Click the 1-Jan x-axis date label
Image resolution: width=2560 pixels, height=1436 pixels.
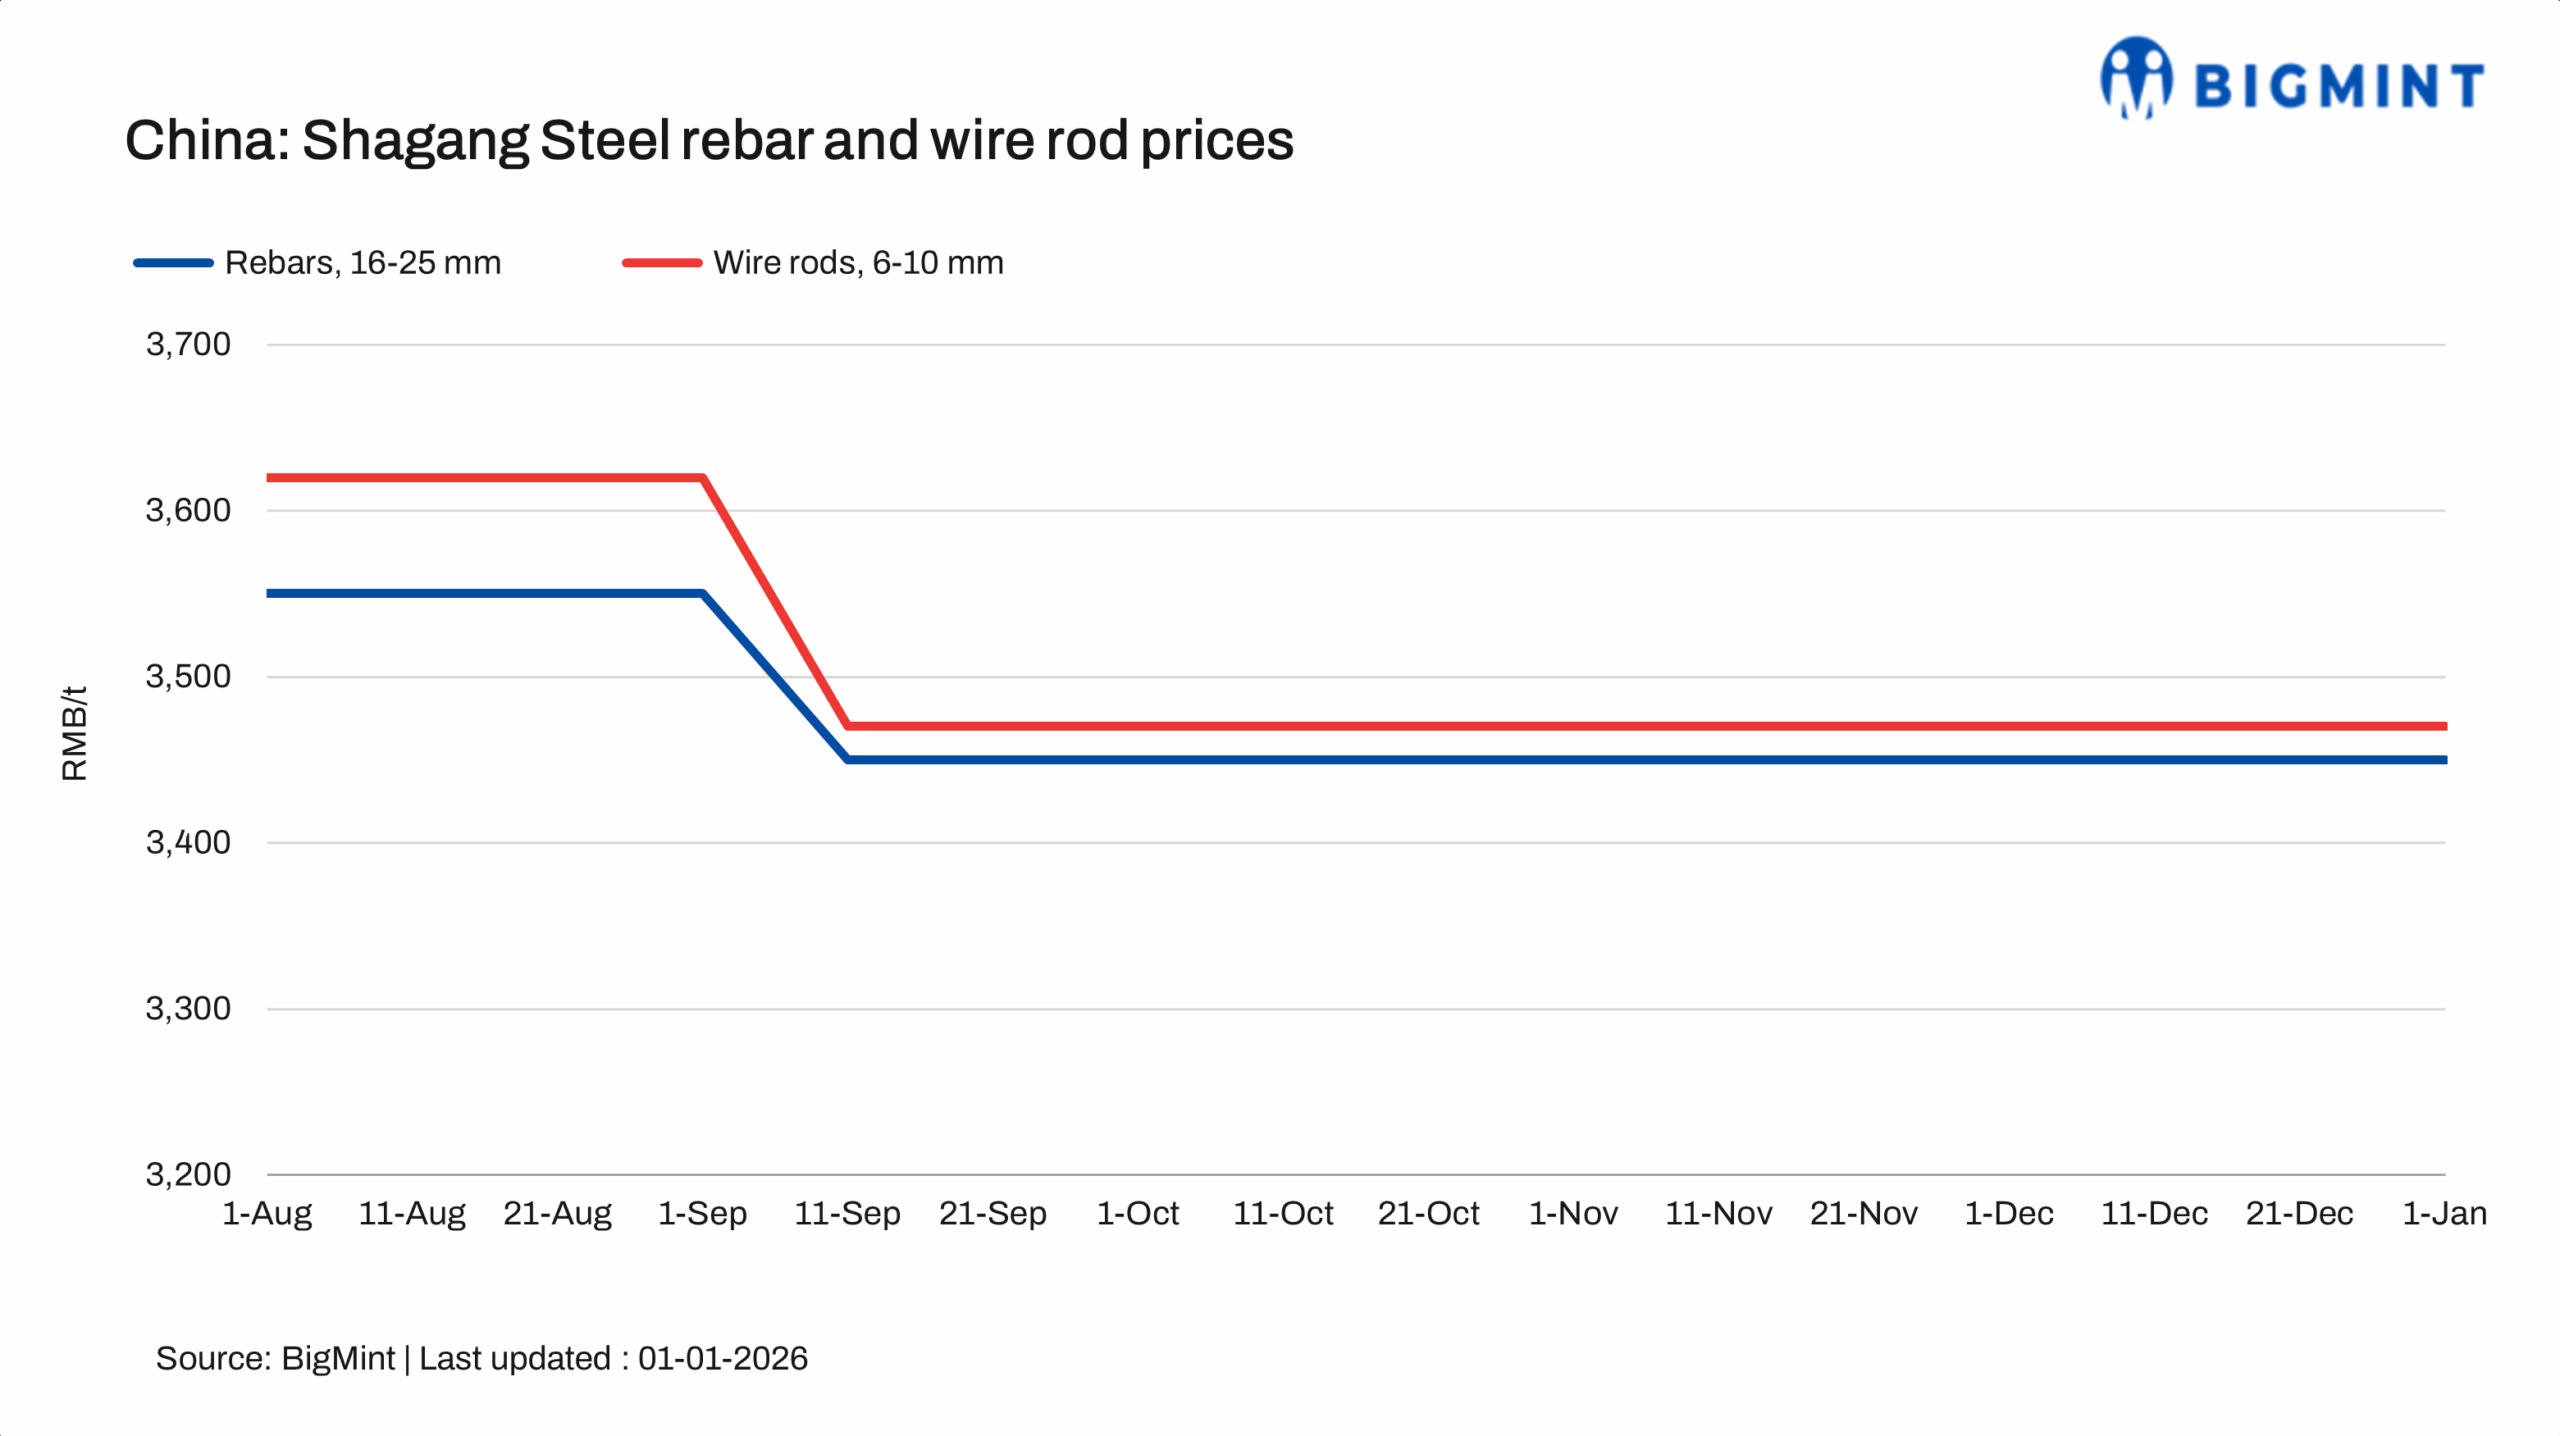pyautogui.click(x=2444, y=1214)
